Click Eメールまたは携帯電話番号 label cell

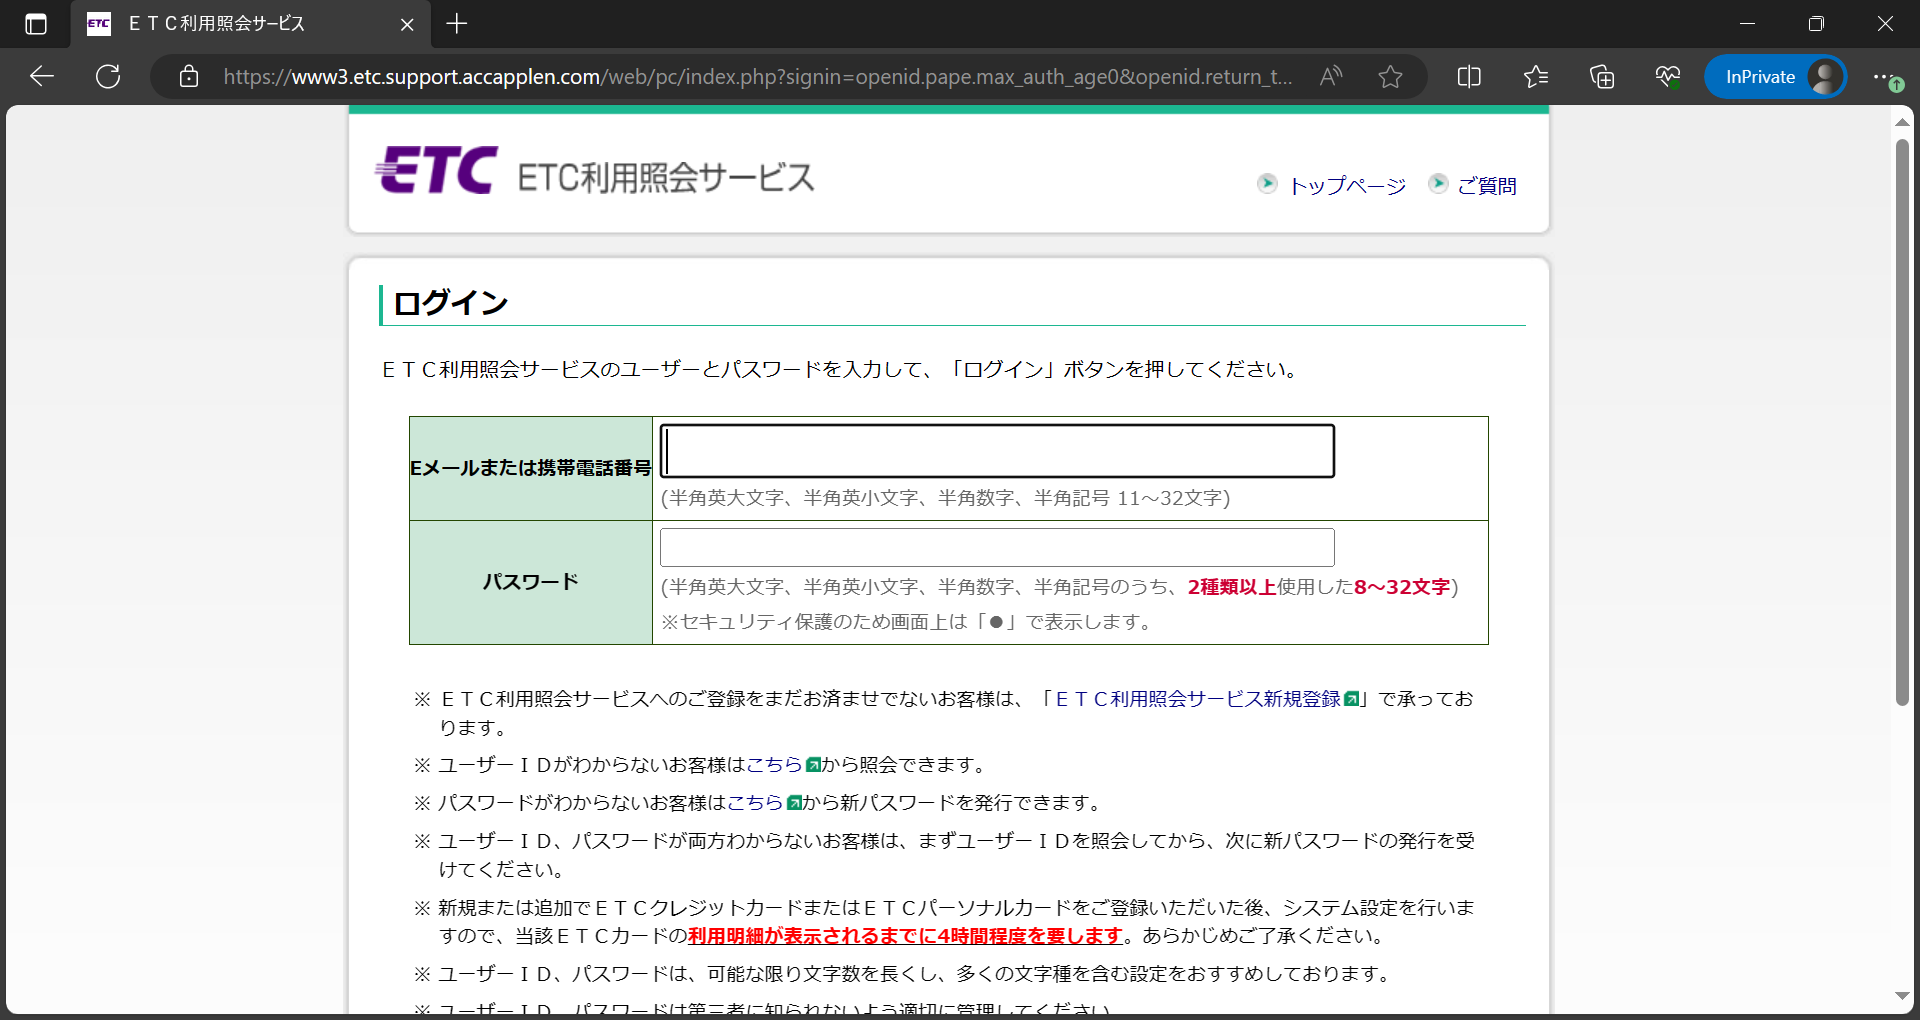[x=531, y=468]
